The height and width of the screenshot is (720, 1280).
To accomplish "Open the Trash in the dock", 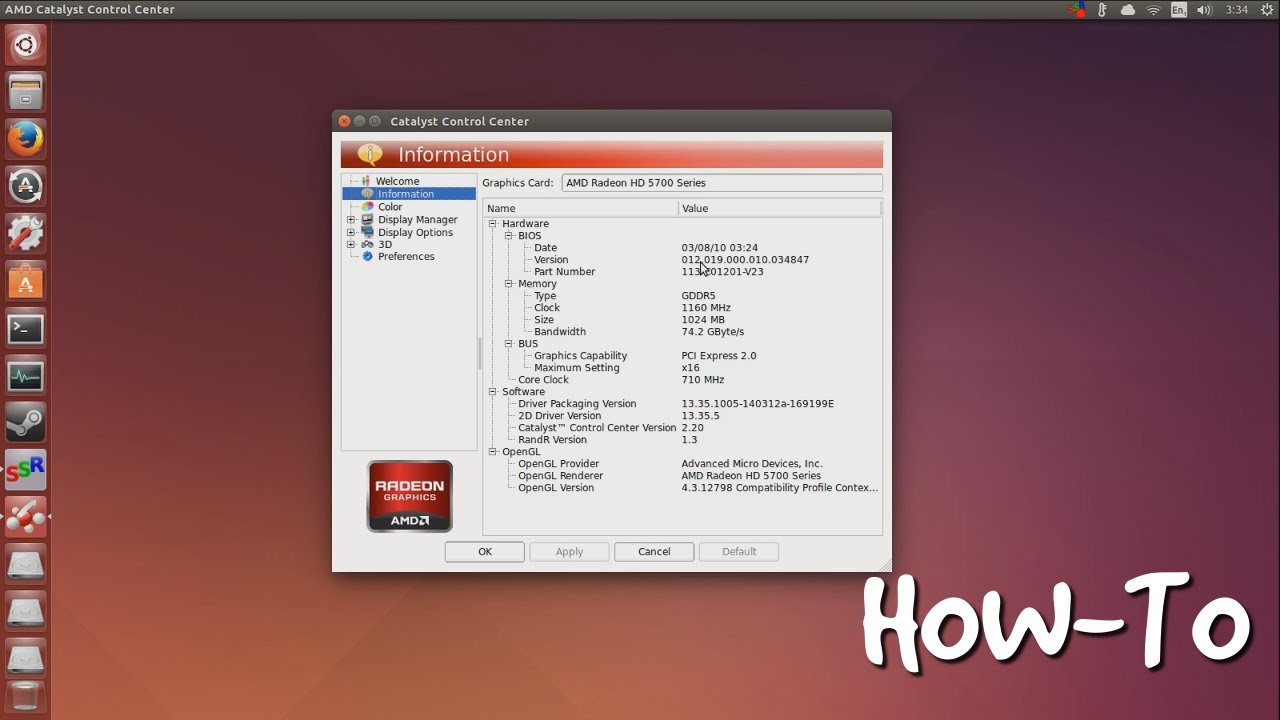I will (25, 698).
